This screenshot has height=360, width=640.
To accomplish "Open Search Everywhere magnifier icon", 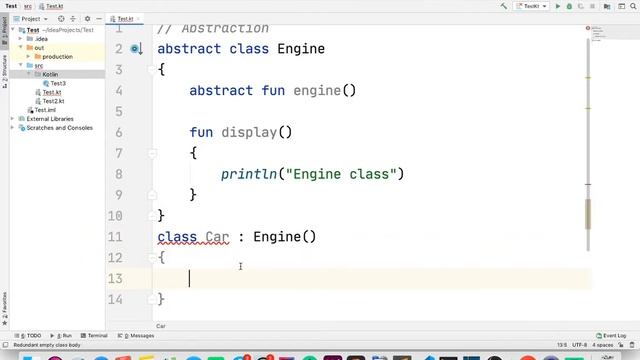I will click(633, 6).
